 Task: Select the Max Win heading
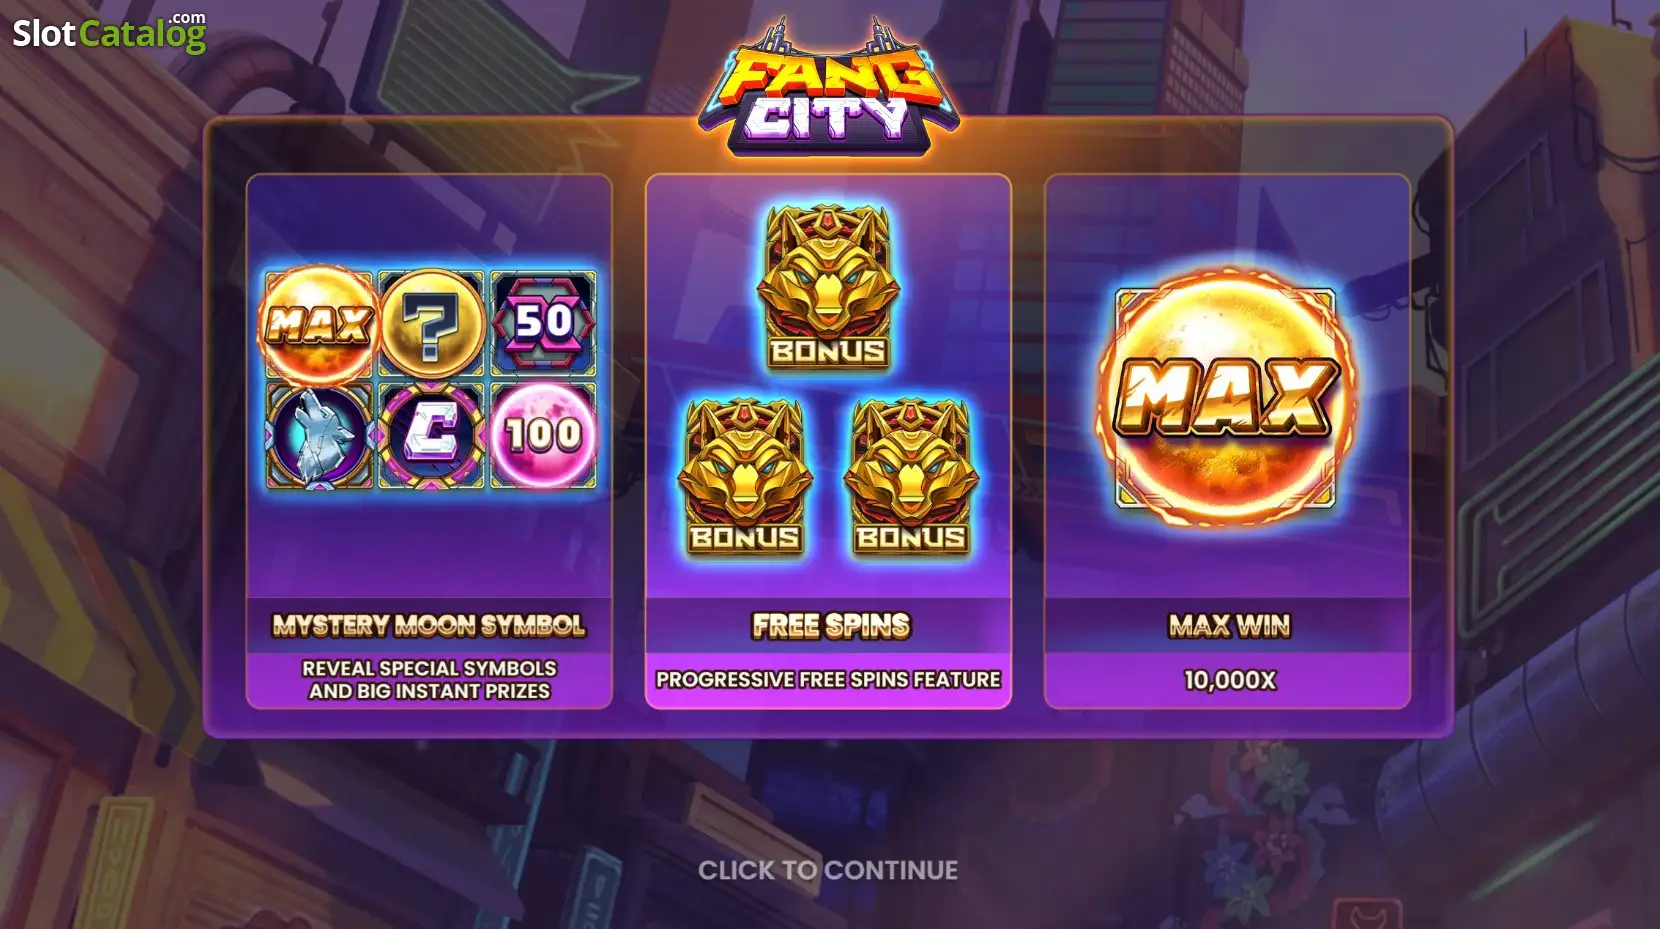[x=1230, y=626]
